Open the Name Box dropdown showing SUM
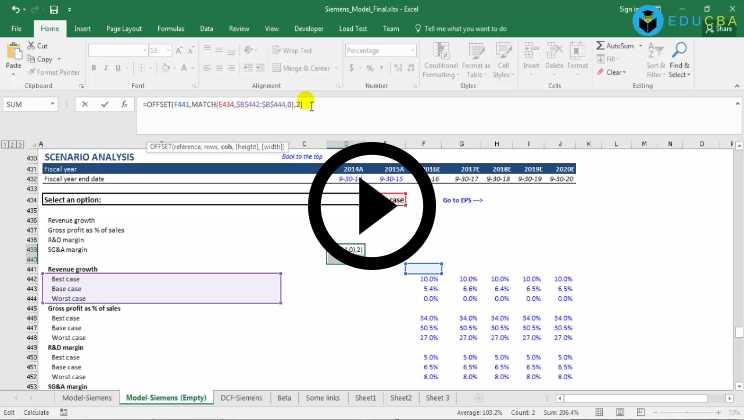Image resolution: width=744 pixels, height=420 pixels. [x=66, y=104]
